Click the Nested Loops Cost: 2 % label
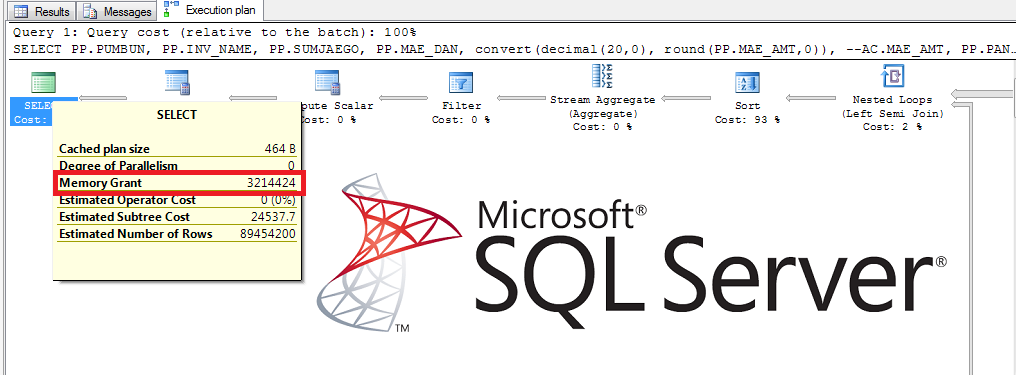The height and width of the screenshot is (375, 1020). [892, 126]
